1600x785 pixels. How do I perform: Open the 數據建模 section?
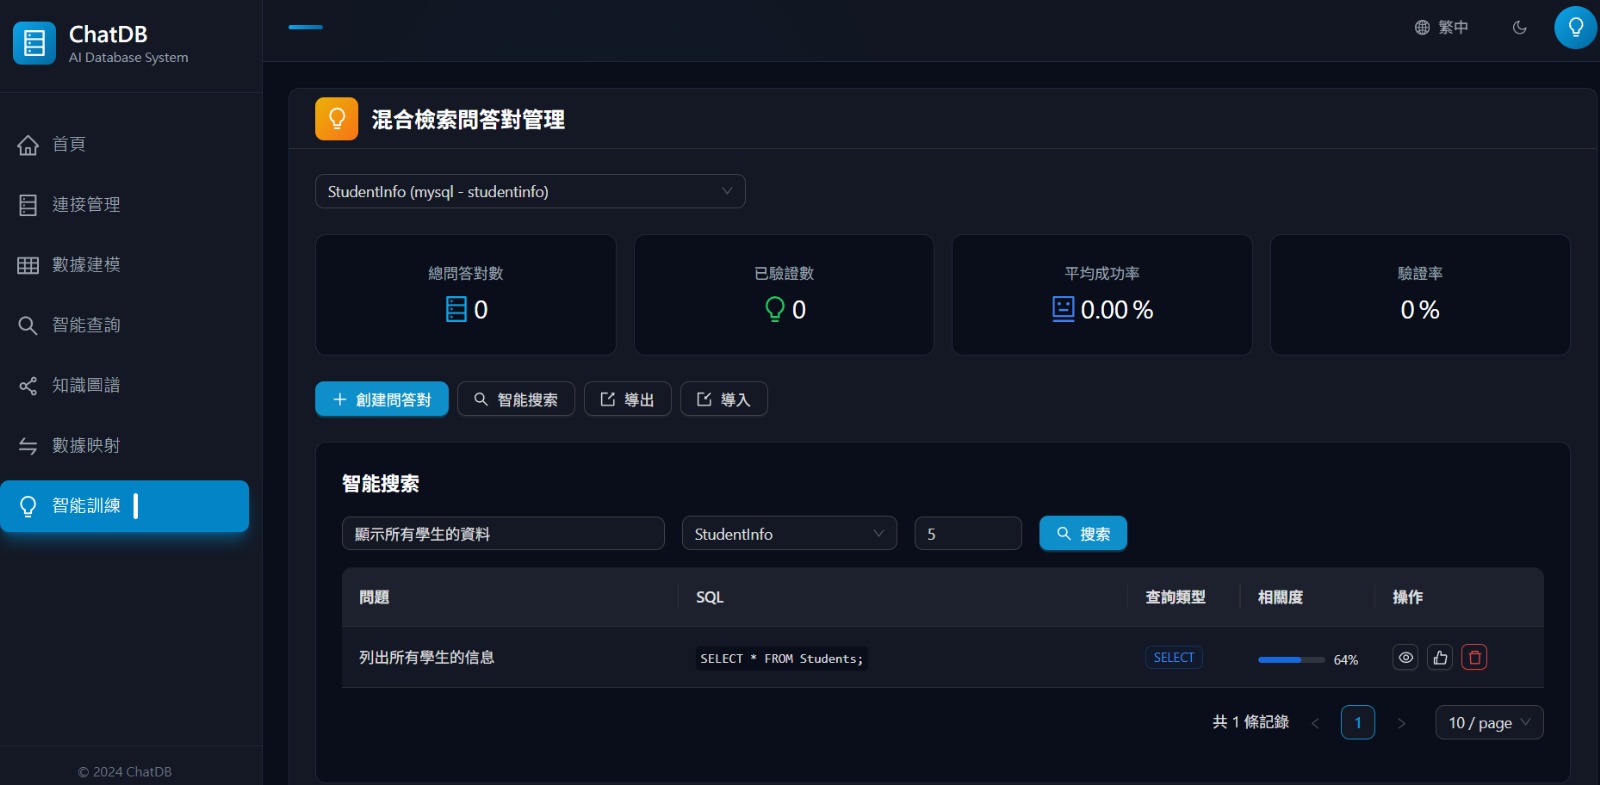tap(124, 265)
